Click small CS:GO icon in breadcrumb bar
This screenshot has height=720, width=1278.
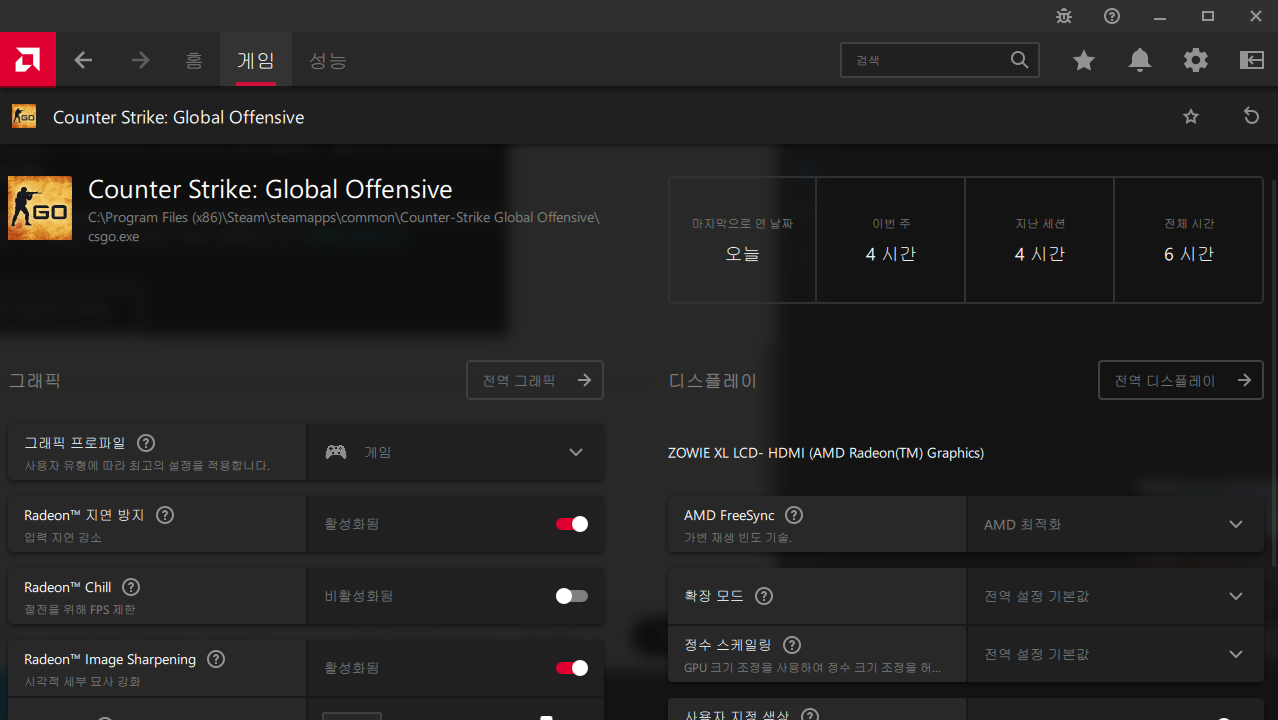tap(24, 116)
